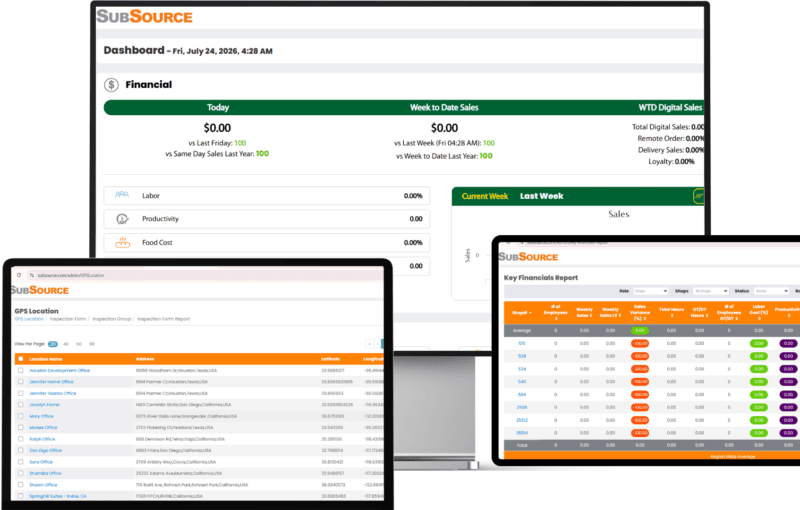Check the Jennifer Home Office row checkbox
Image resolution: width=800 pixels, height=510 pixels.
20,381
